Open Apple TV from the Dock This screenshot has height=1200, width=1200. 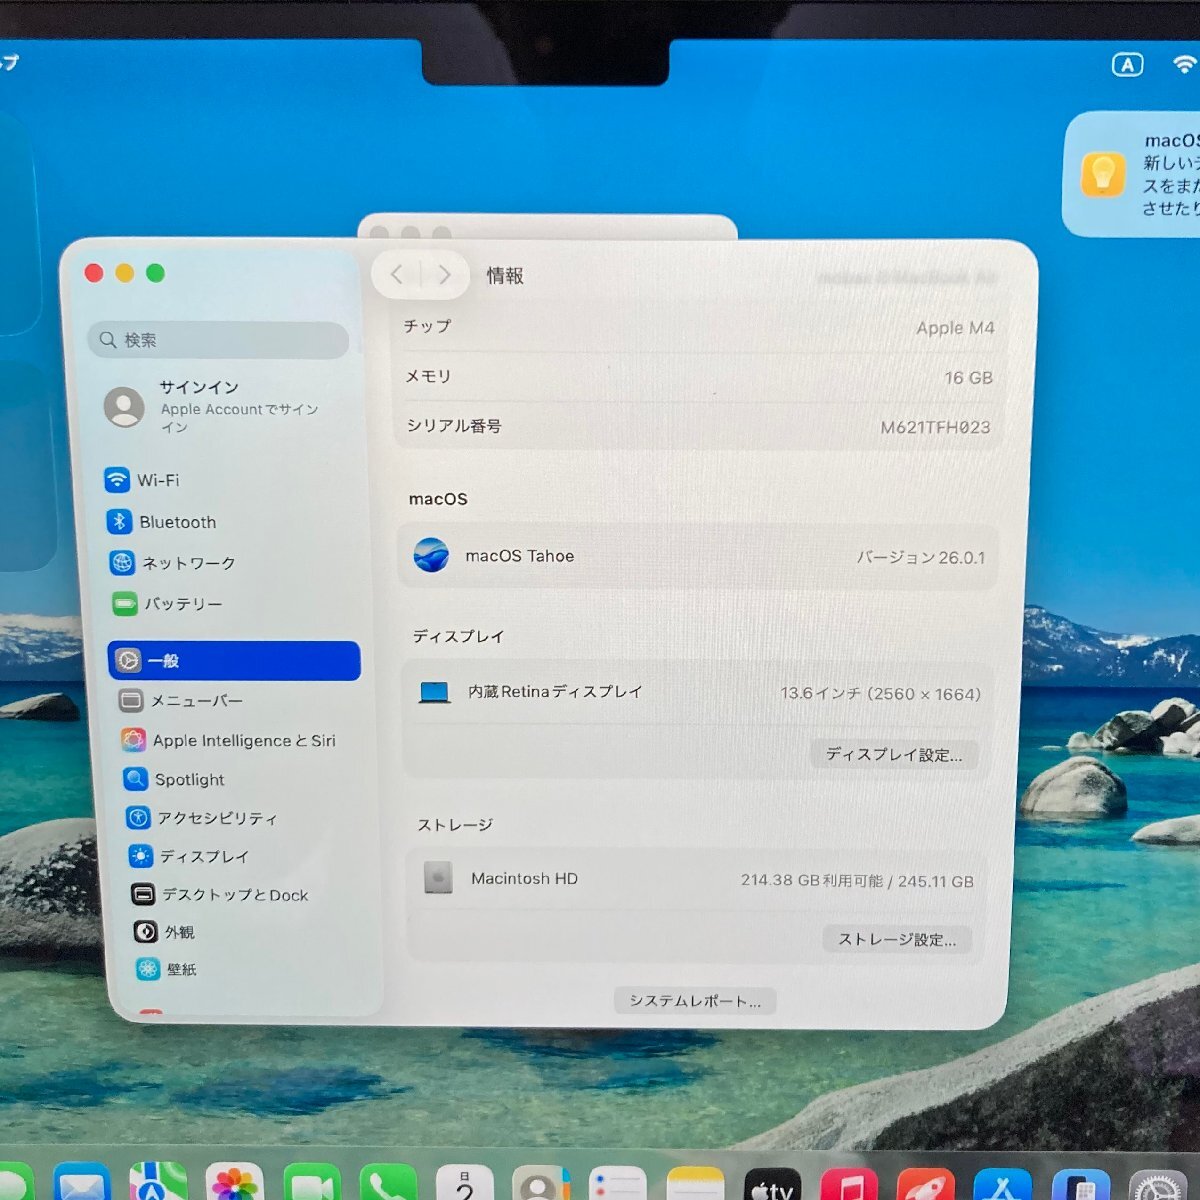[x=772, y=1184]
